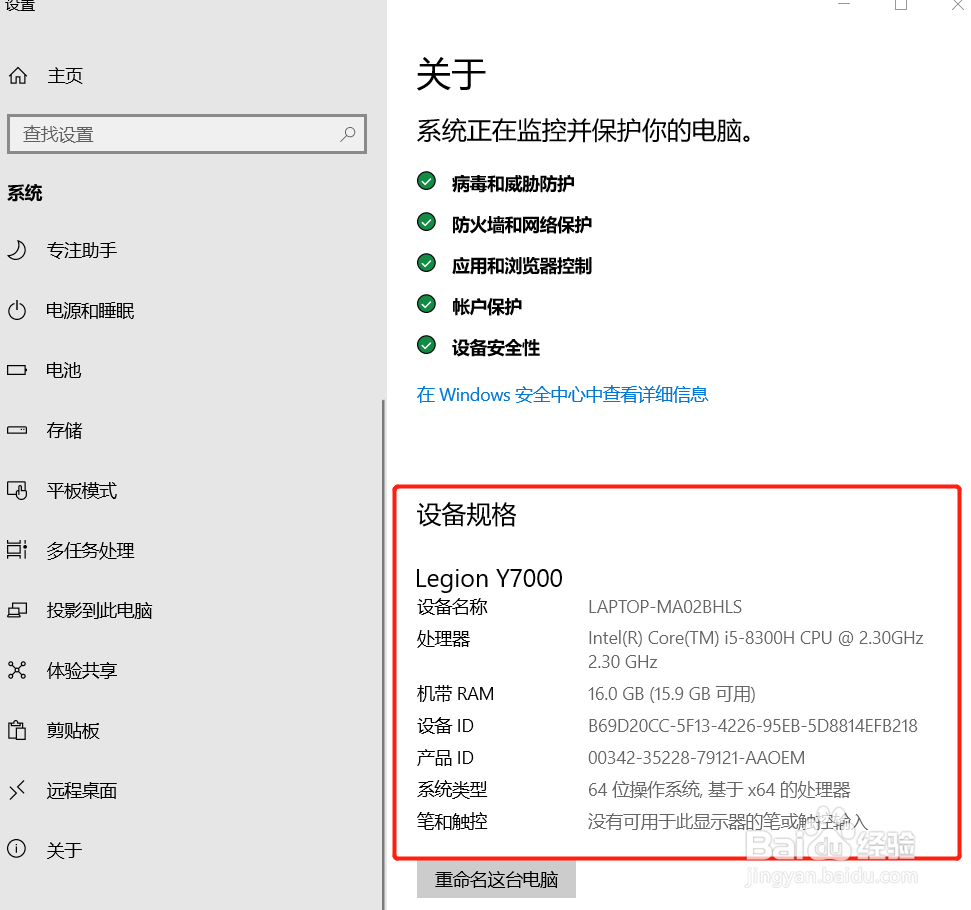971x910 pixels.
Task: Open 专注助手 settings page
Action: point(82,250)
